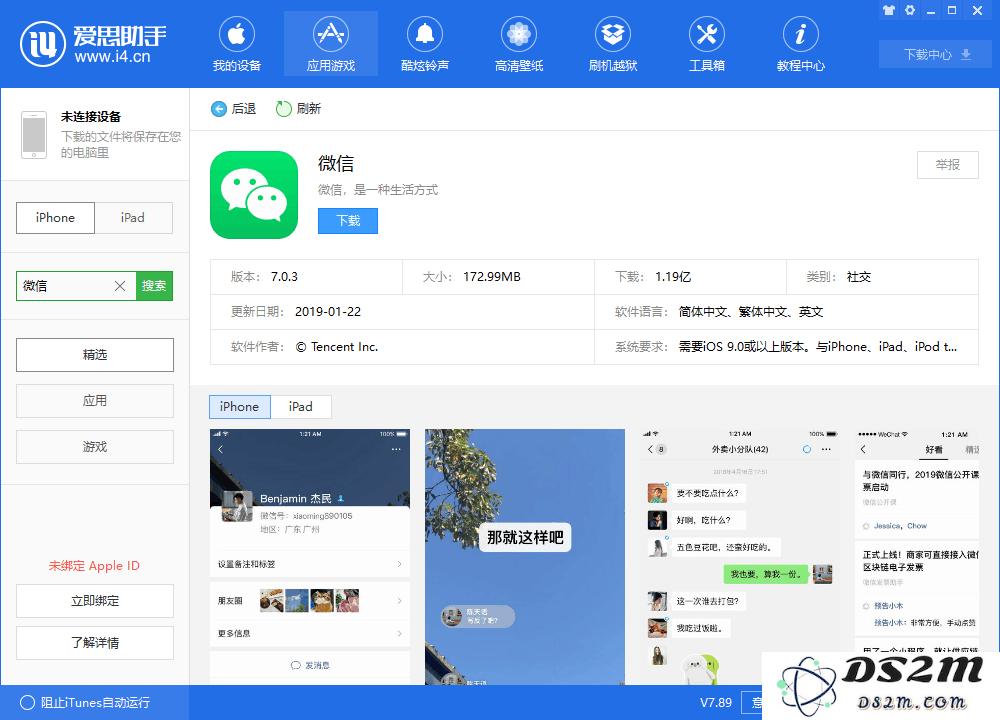Click the i4 爱思助手 logo
The height and width of the screenshot is (720, 1000).
click(x=93, y=44)
